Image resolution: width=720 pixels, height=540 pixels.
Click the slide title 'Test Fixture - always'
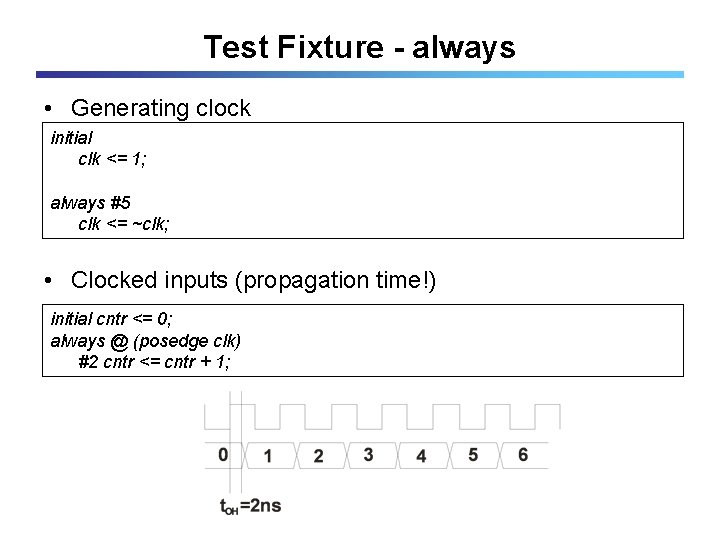360,47
